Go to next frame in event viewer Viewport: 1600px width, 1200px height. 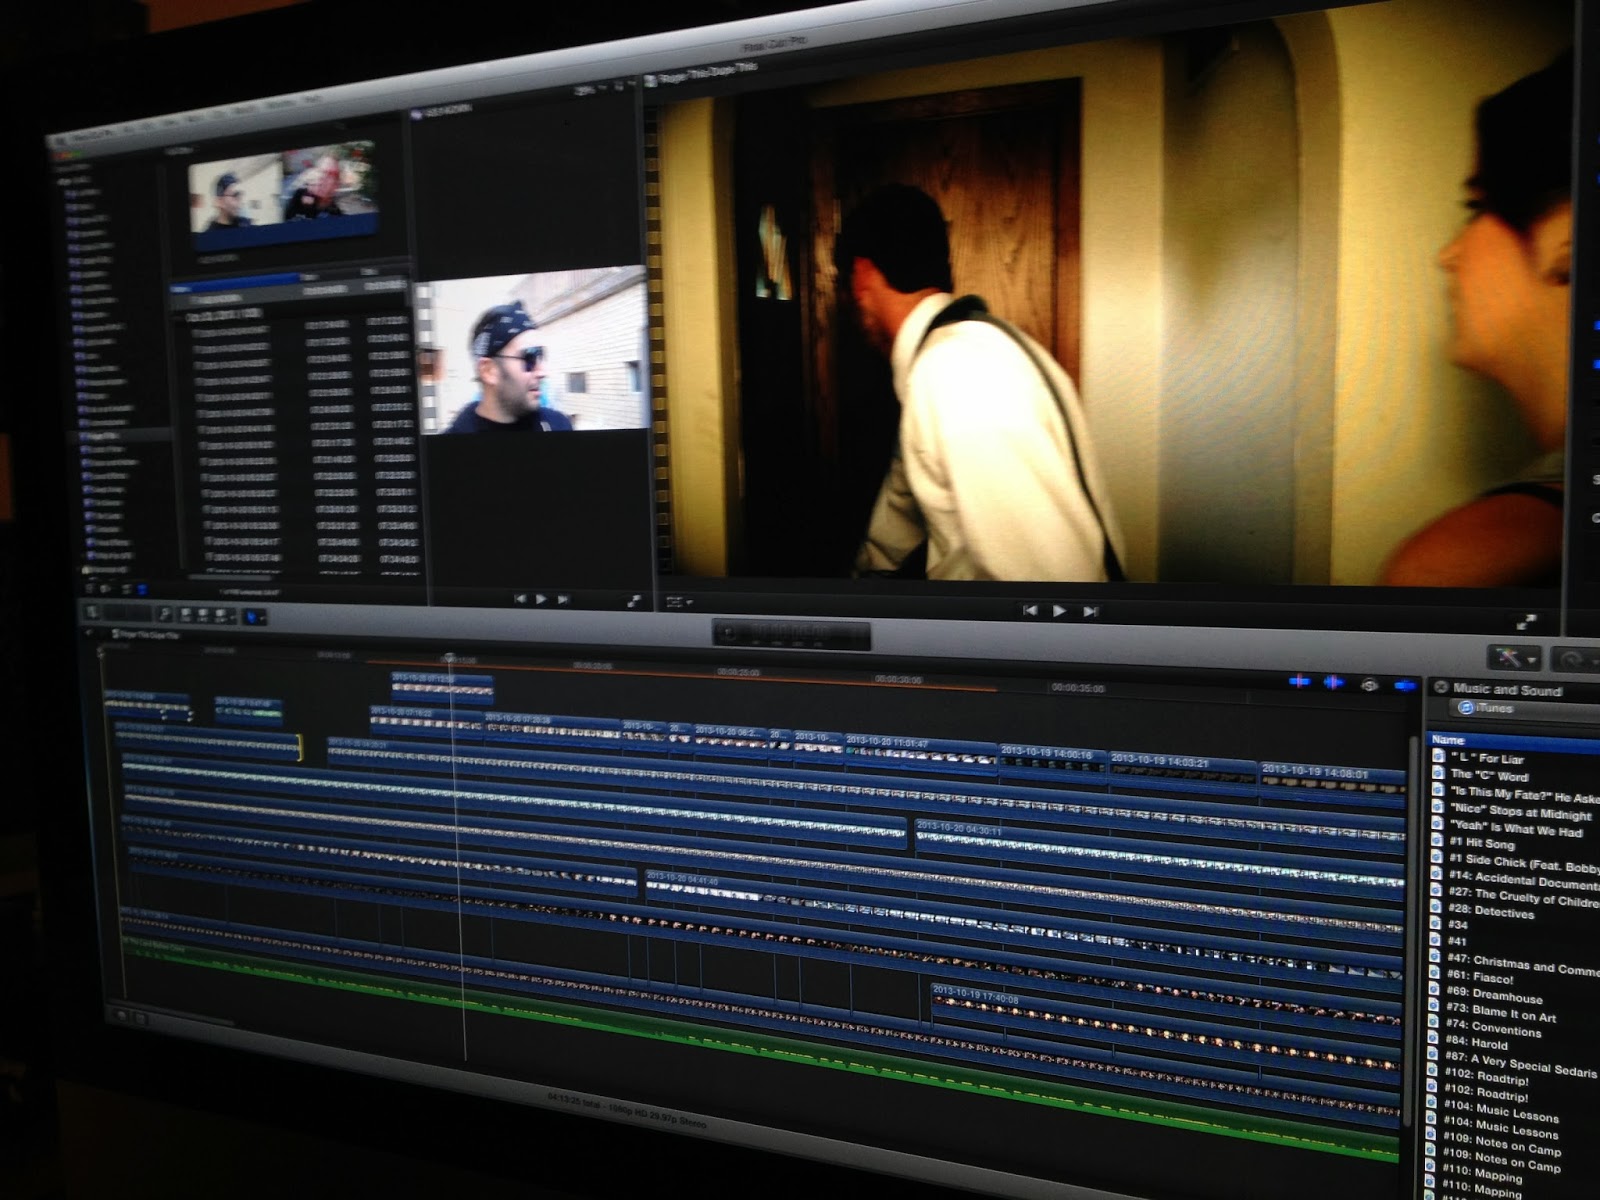[563, 599]
